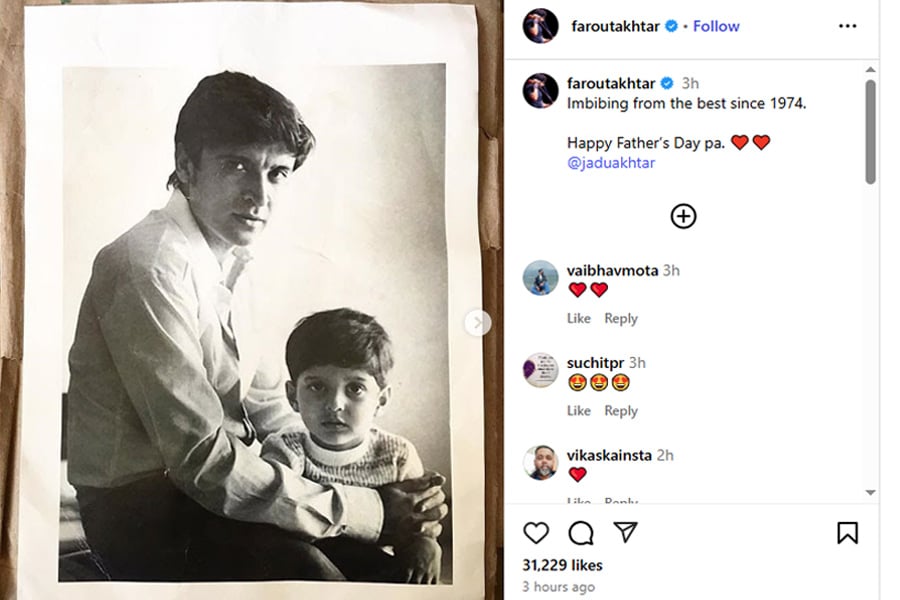Viewport: 900px width, 600px height.
Task: Share post via paper plane icon
Action: click(x=625, y=533)
